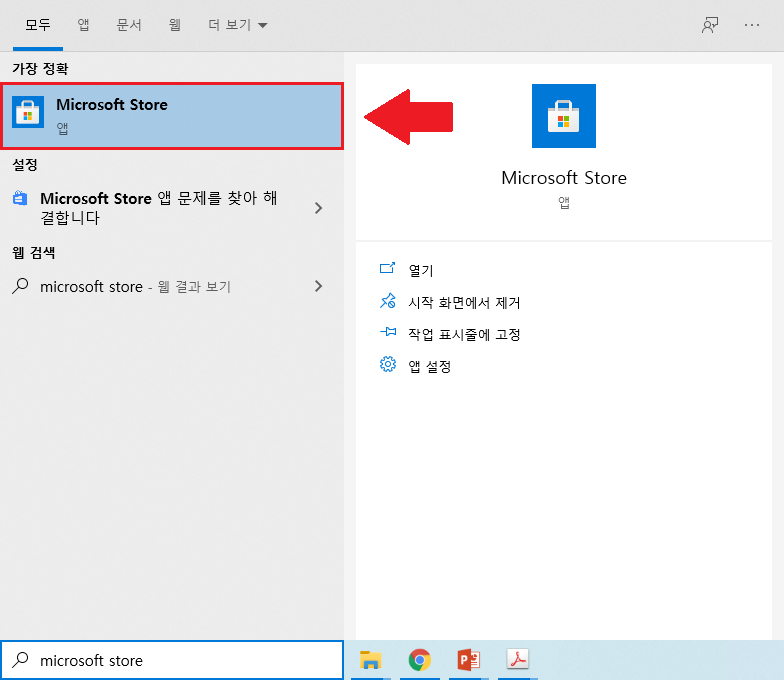Open the feedback person icon
This screenshot has width=784, height=680.
pyautogui.click(x=710, y=25)
